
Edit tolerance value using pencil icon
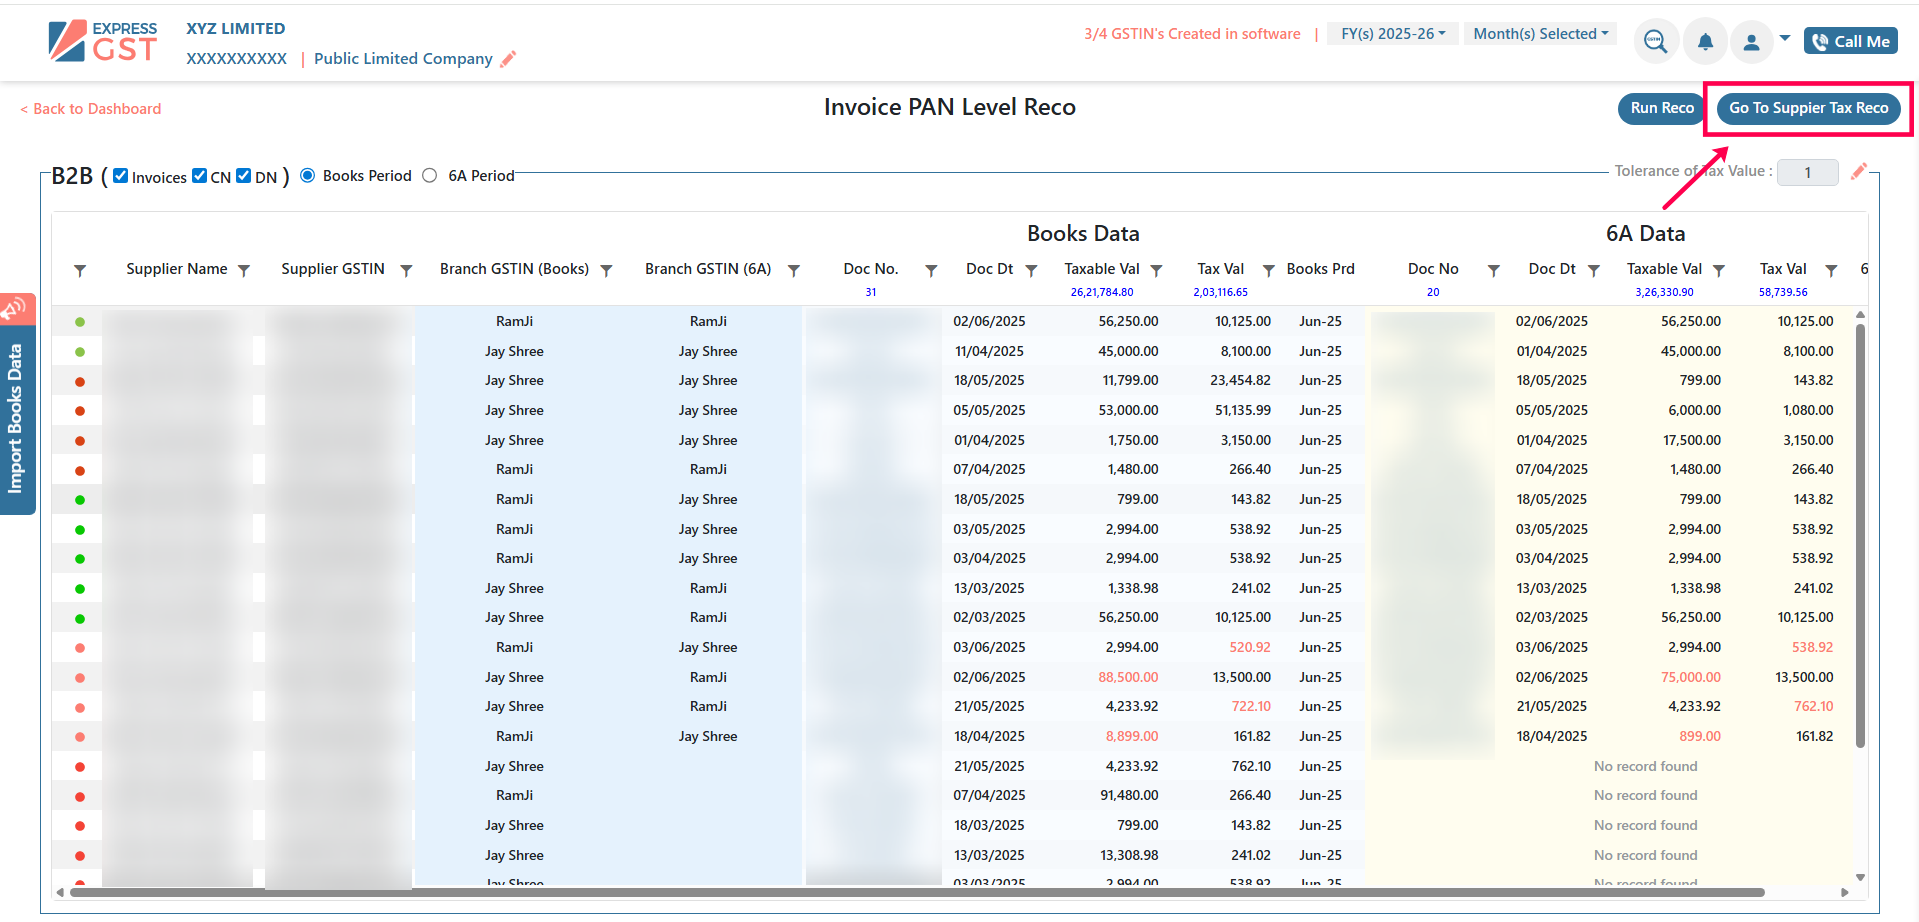coord(1858,172)
